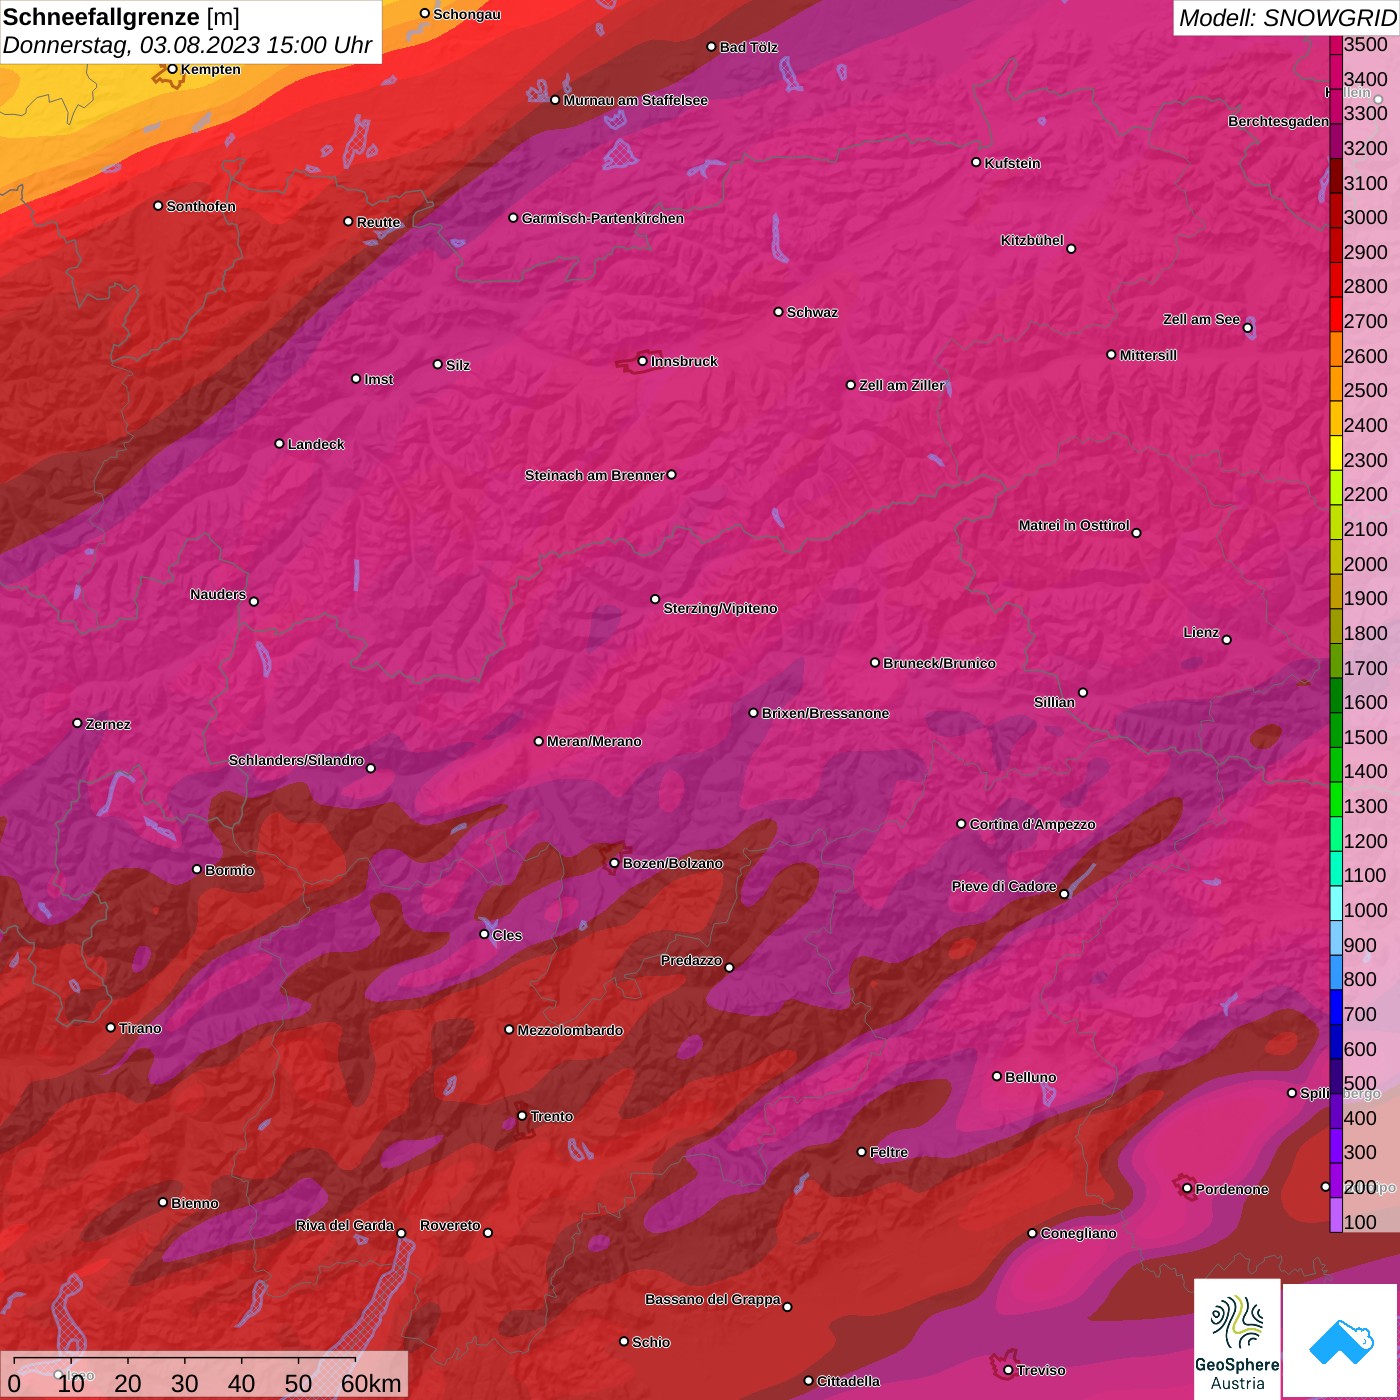Select the Nauders label
This screenshot has width=1400, height=1400.
pyautogui.click(x=218, y=594)
